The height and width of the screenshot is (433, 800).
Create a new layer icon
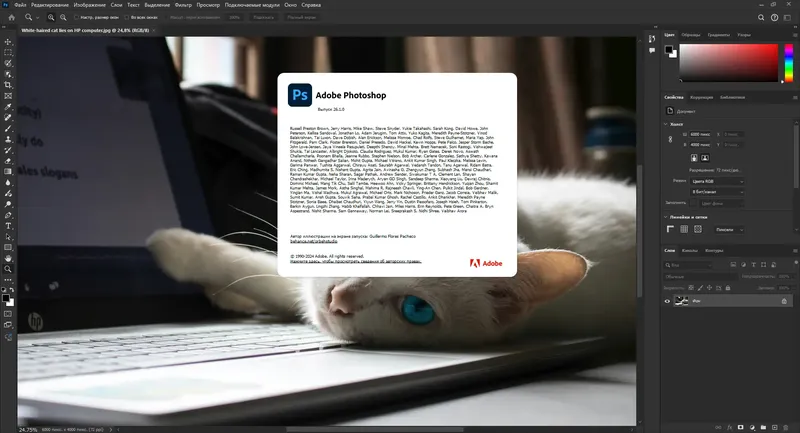(774, 427)
